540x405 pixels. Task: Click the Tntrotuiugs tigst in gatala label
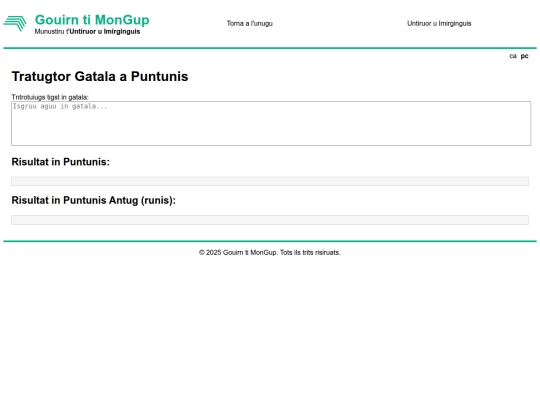click(x=50, y=97)
